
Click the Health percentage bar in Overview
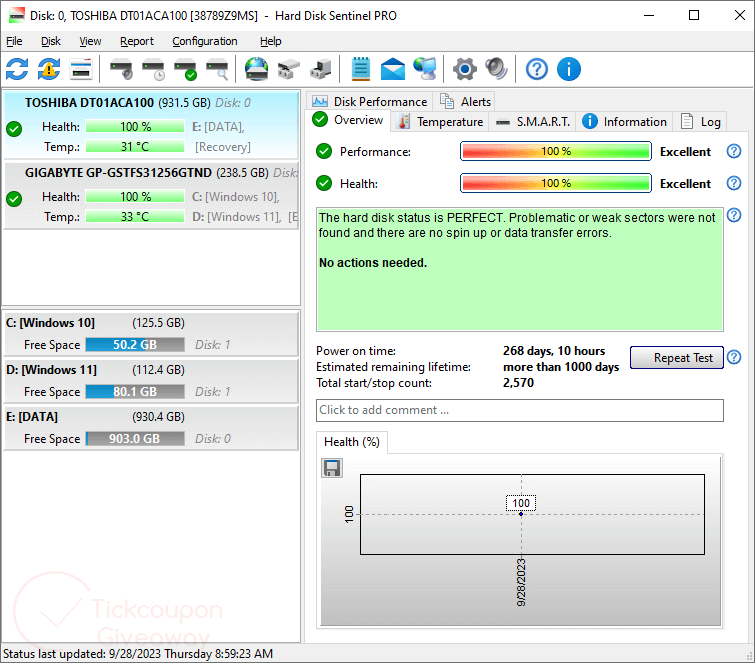tap(555, 184)
